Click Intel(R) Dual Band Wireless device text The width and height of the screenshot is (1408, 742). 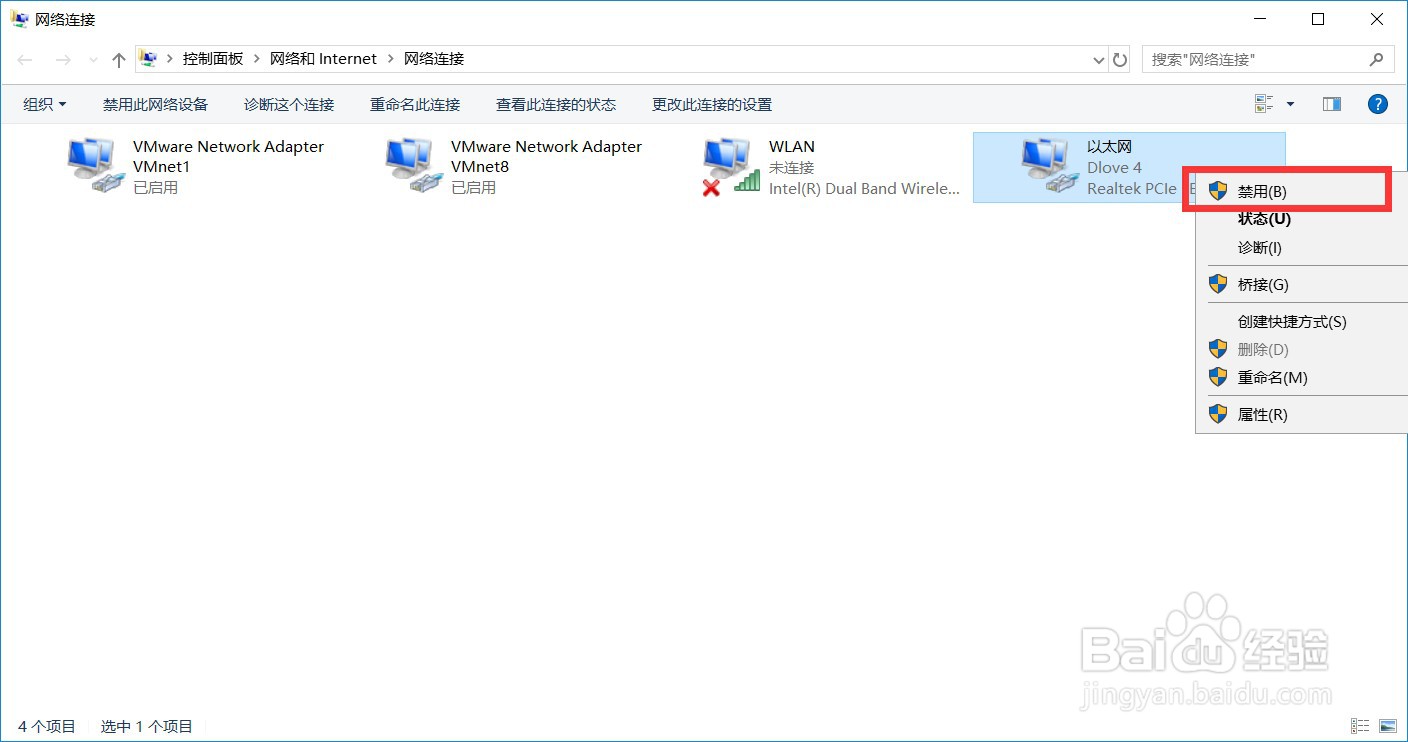[864, 187]
